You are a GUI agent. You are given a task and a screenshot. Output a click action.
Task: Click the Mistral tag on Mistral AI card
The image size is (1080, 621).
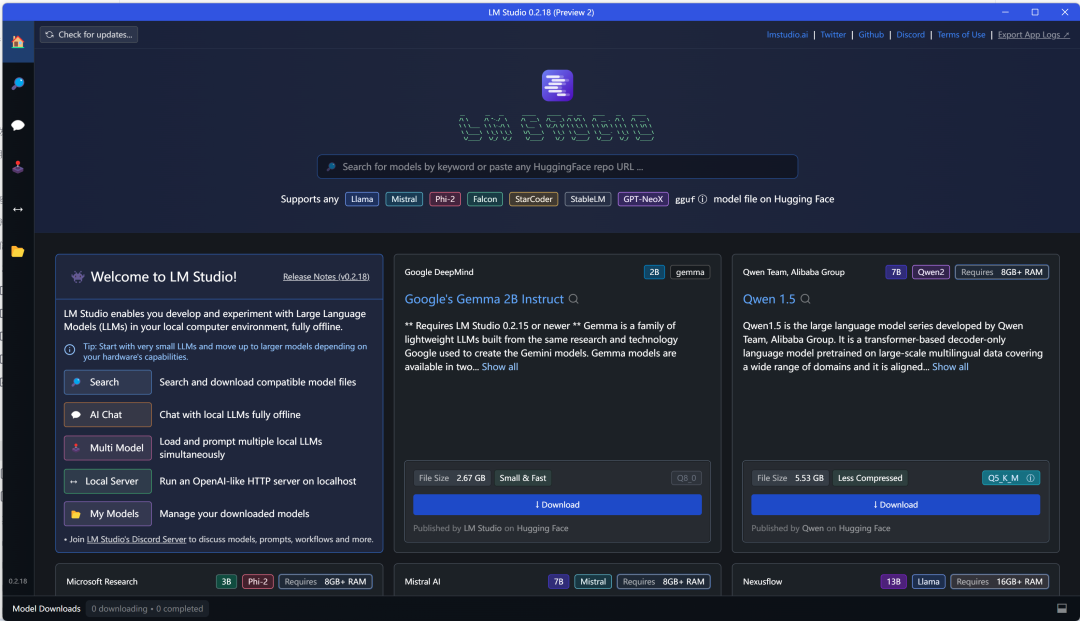pyautogui.click(x=592, y=582)
